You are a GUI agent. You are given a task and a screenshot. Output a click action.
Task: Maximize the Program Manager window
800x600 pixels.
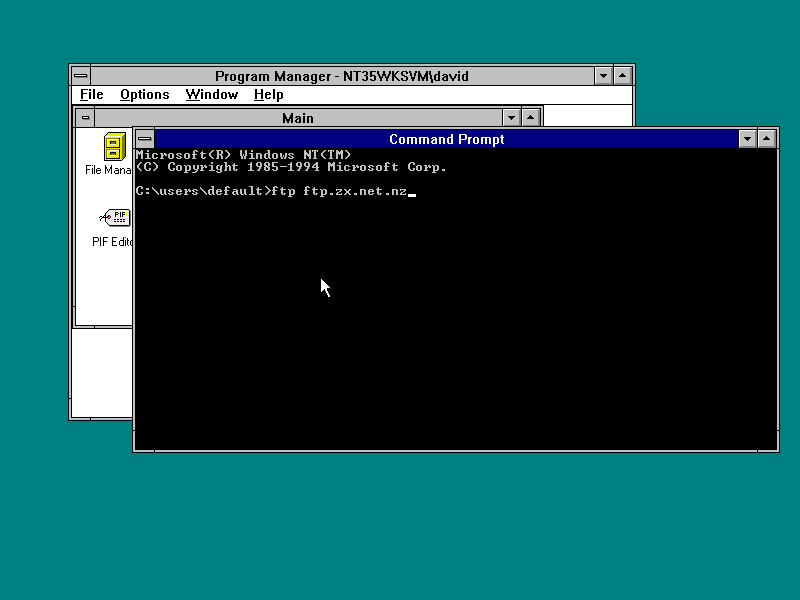[623, 76]
